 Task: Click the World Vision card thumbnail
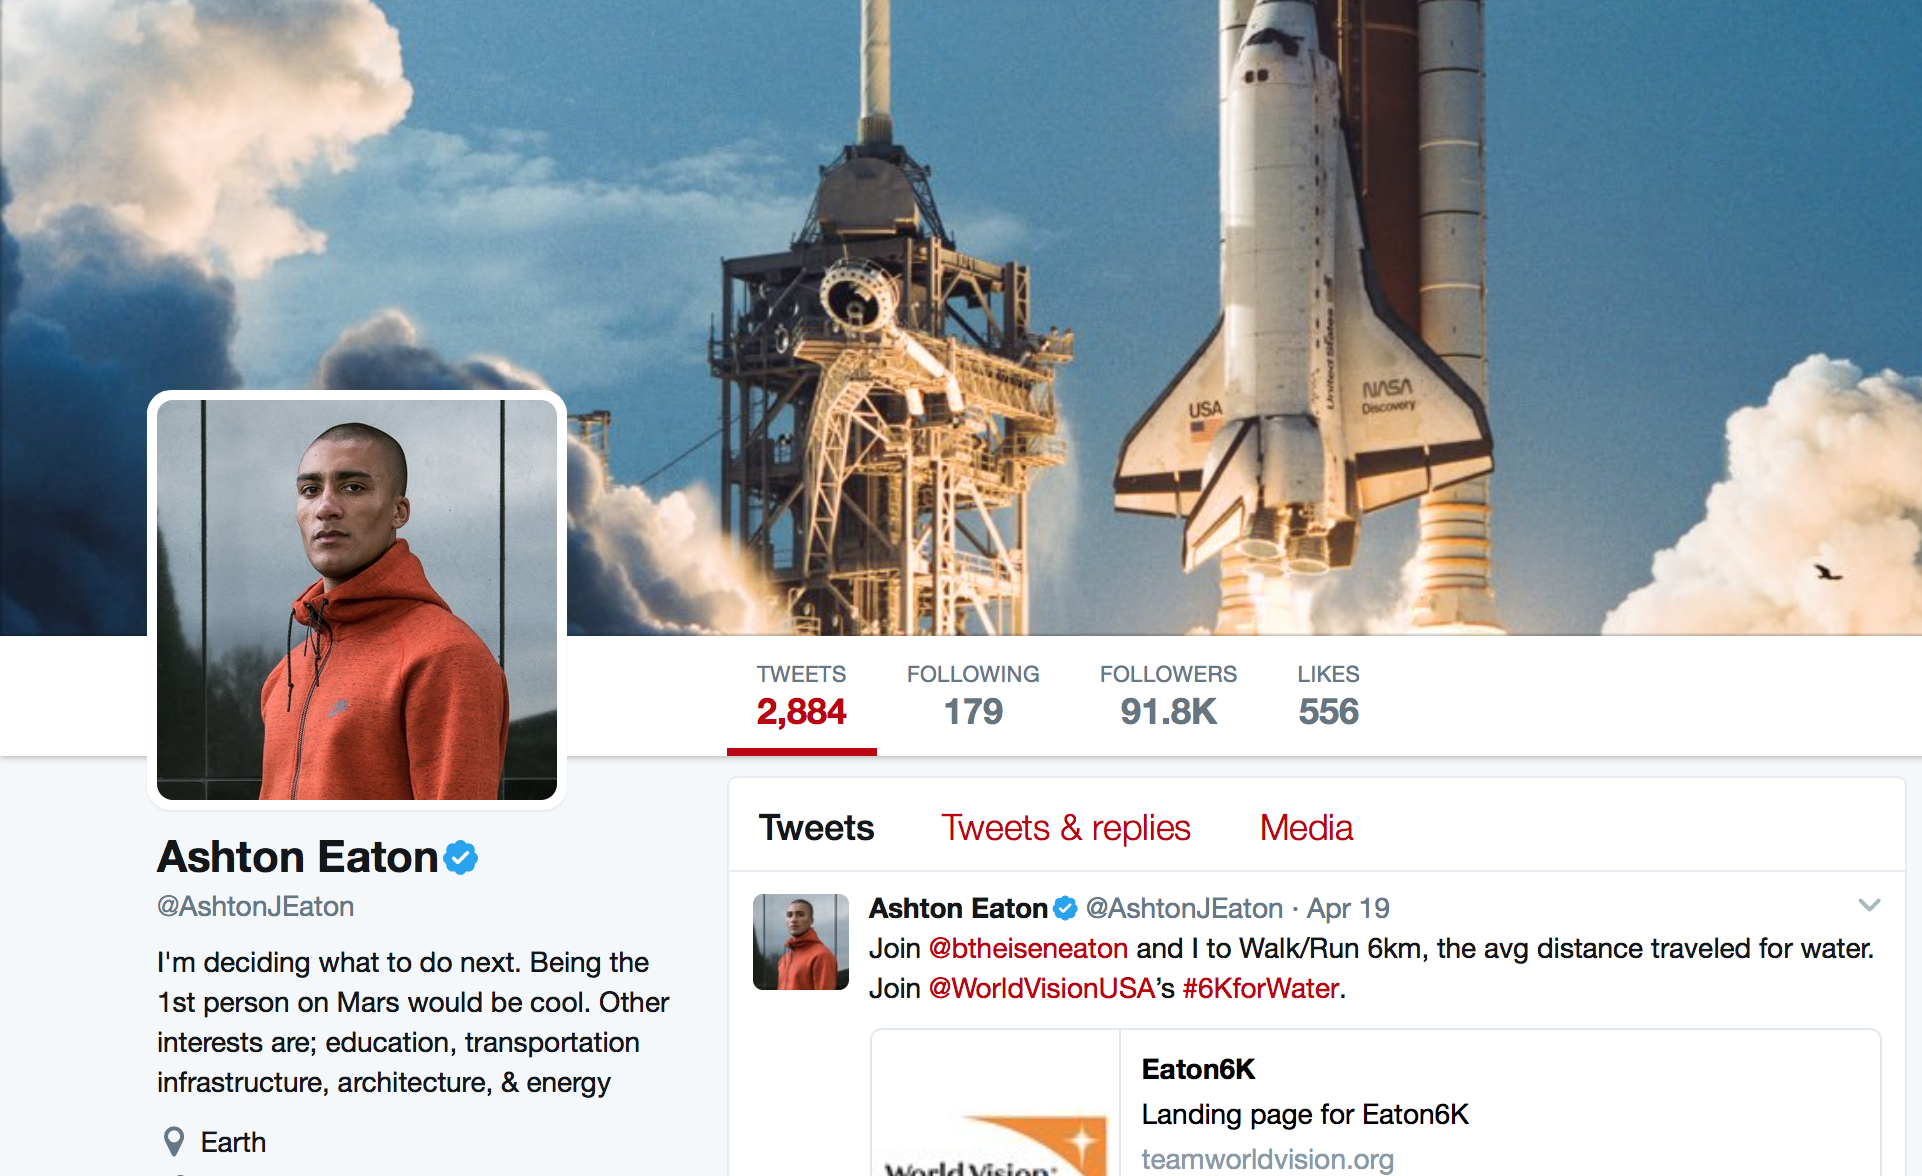995,1103
